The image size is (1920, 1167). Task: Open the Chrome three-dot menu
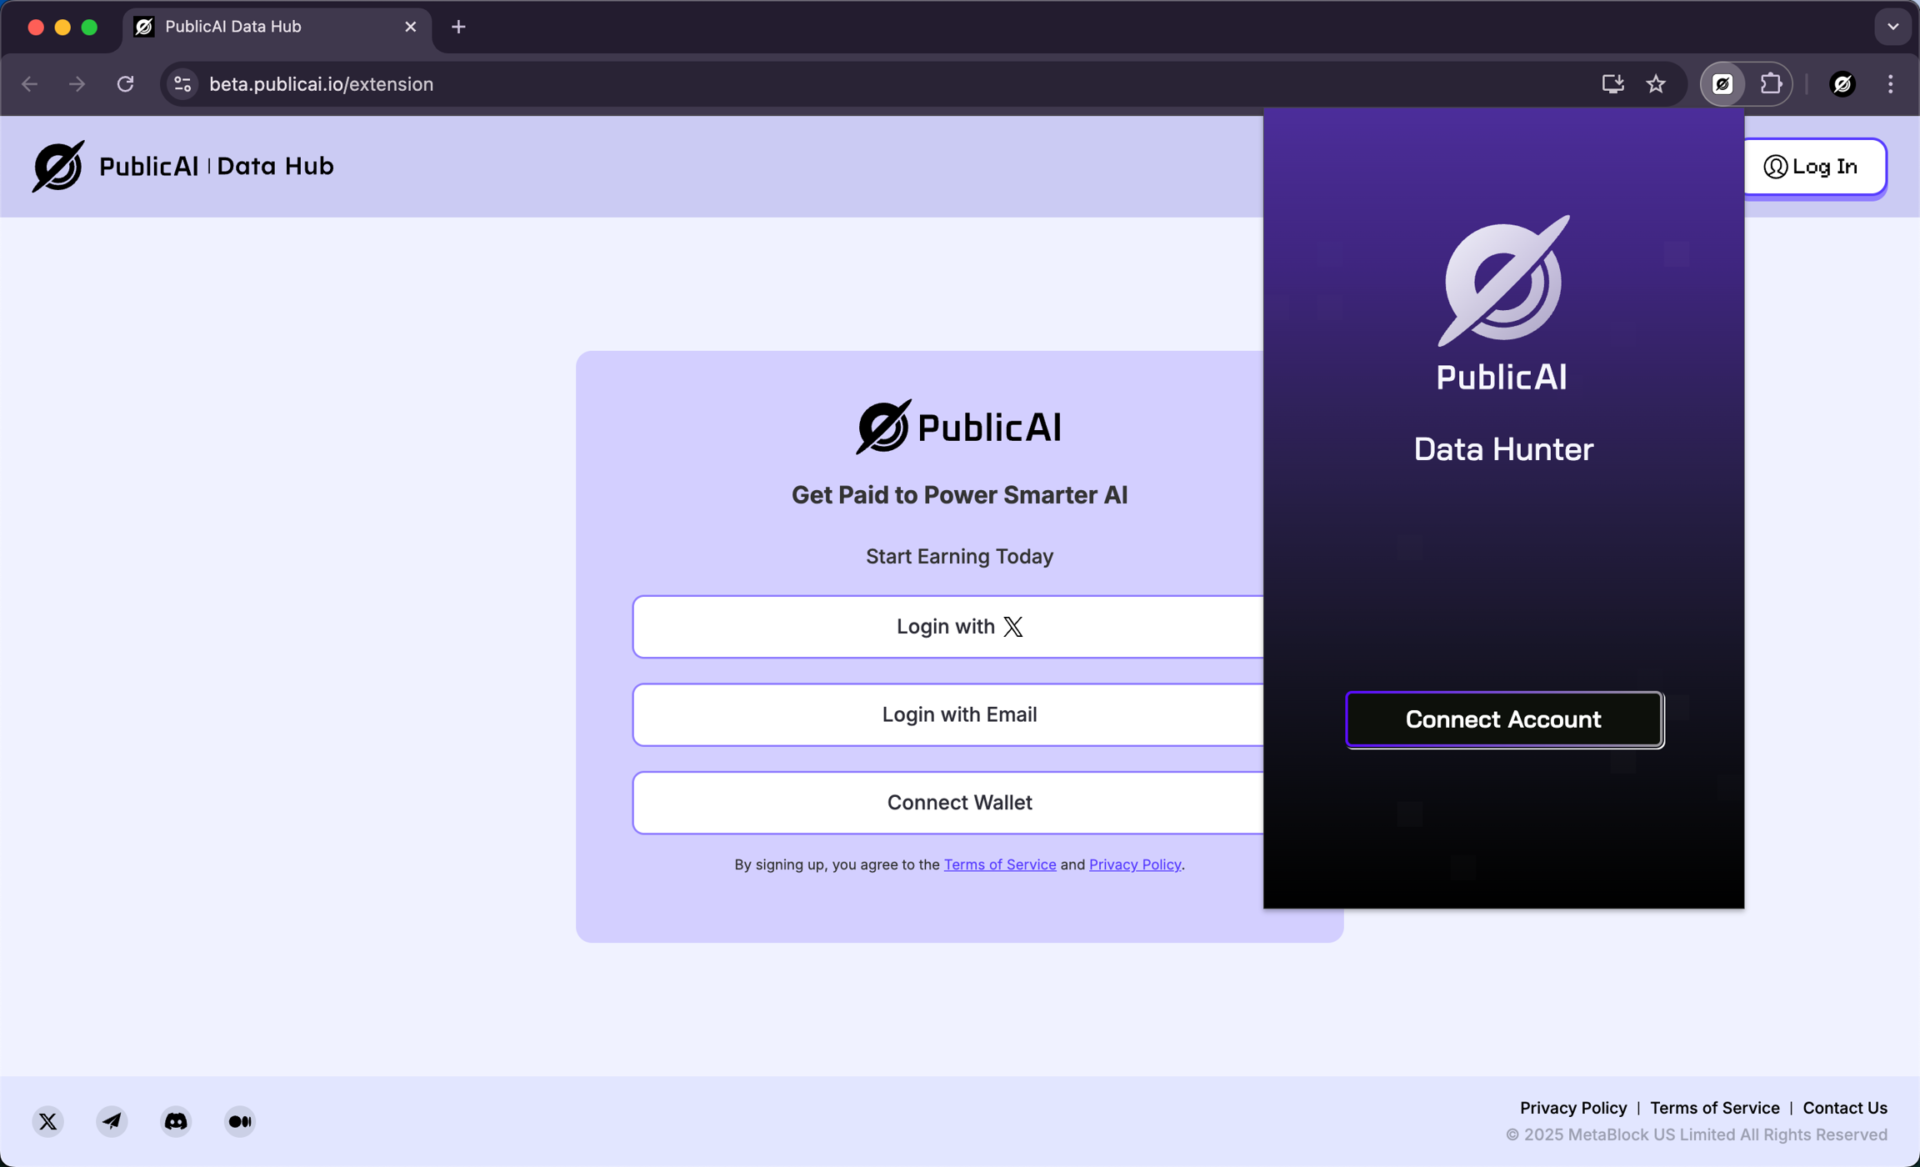[x=1890, y=84]
